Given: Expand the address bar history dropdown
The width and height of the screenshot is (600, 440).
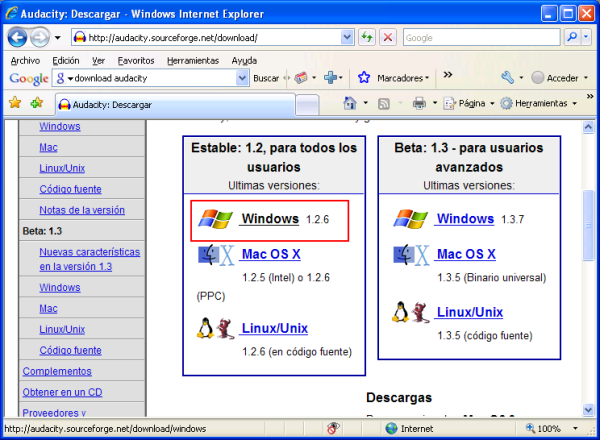Looking at the screenshot, I should 347,37.
